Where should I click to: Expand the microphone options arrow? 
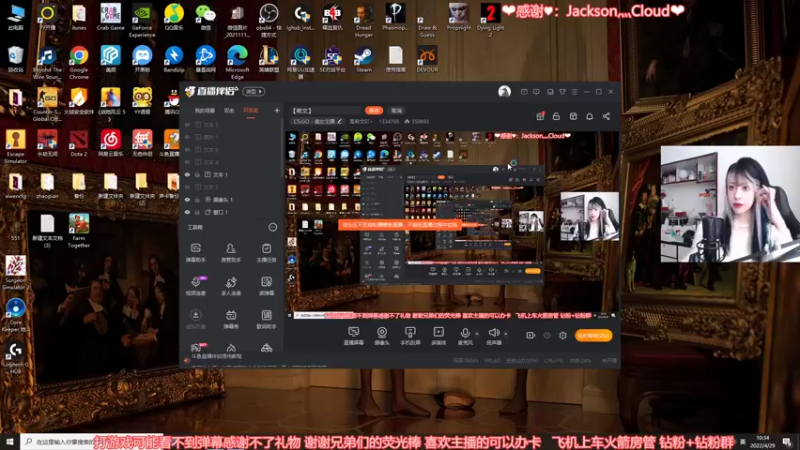click(477, 334)
